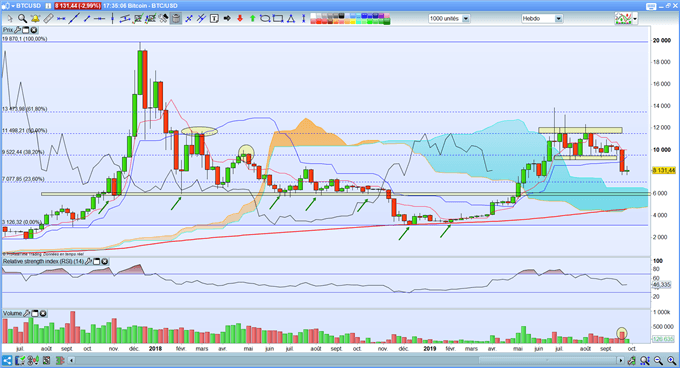Image resolution: width=680 pixels, height=368 pixels.
Task: Select the ruler measurement tool
Action: point(48,18)
